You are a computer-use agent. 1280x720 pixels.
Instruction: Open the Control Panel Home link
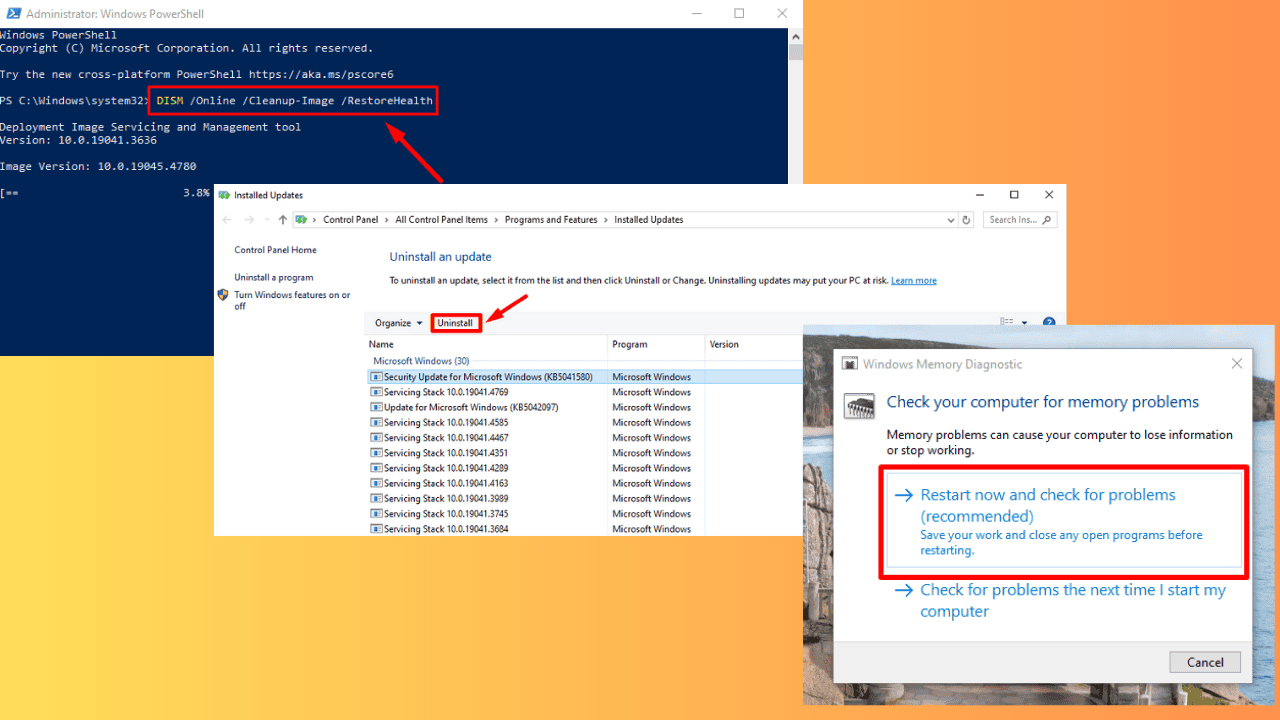coord(275,250)
